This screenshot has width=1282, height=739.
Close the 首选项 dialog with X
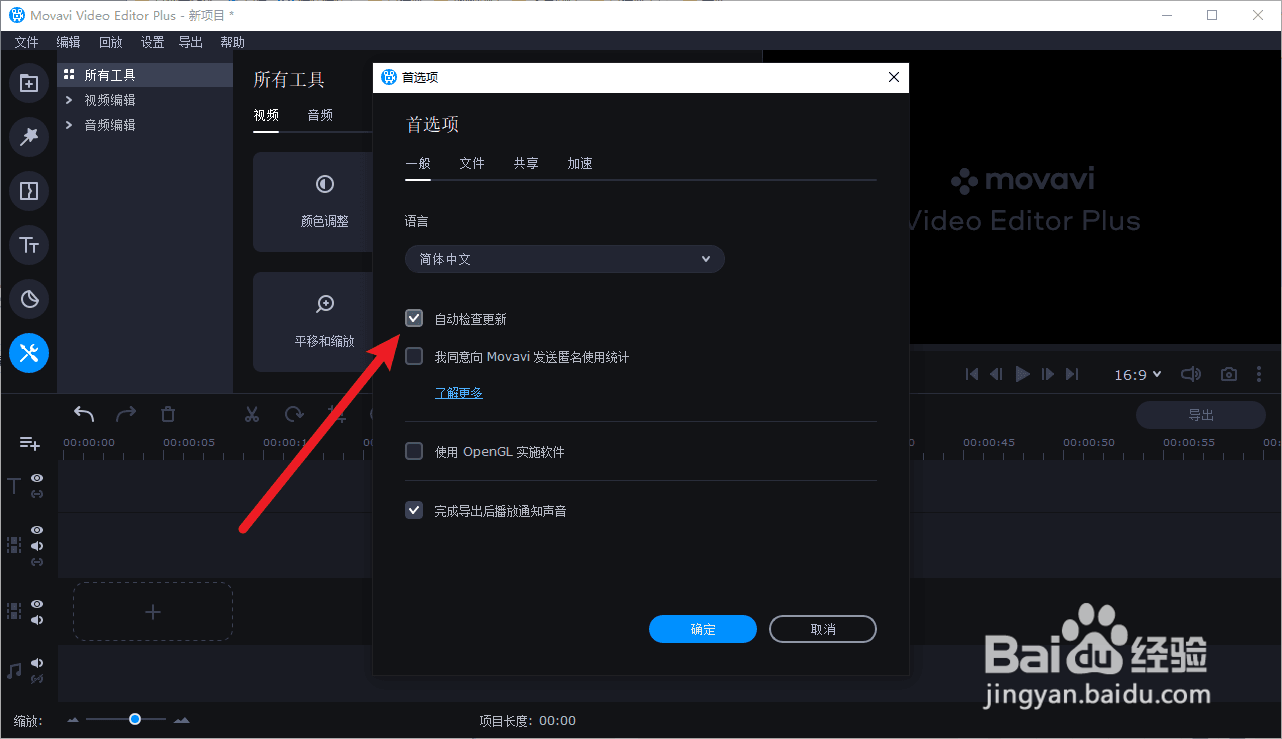[894, 77]
